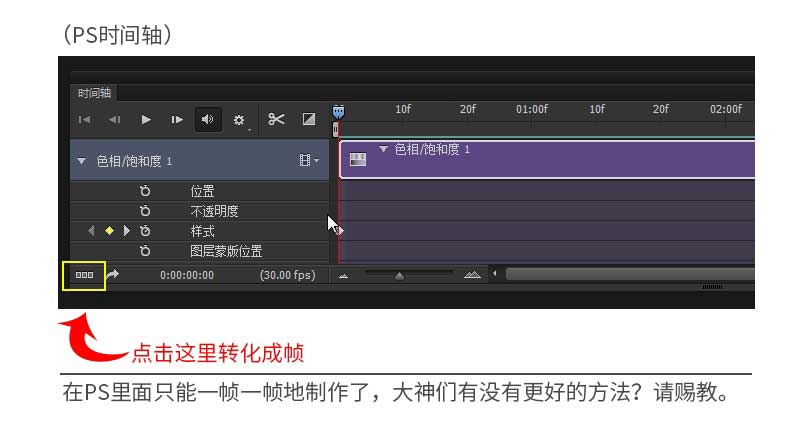Click the 01:00f mark on ruler
The width and height of the screenshot is (800, 440).
[532, 109]
